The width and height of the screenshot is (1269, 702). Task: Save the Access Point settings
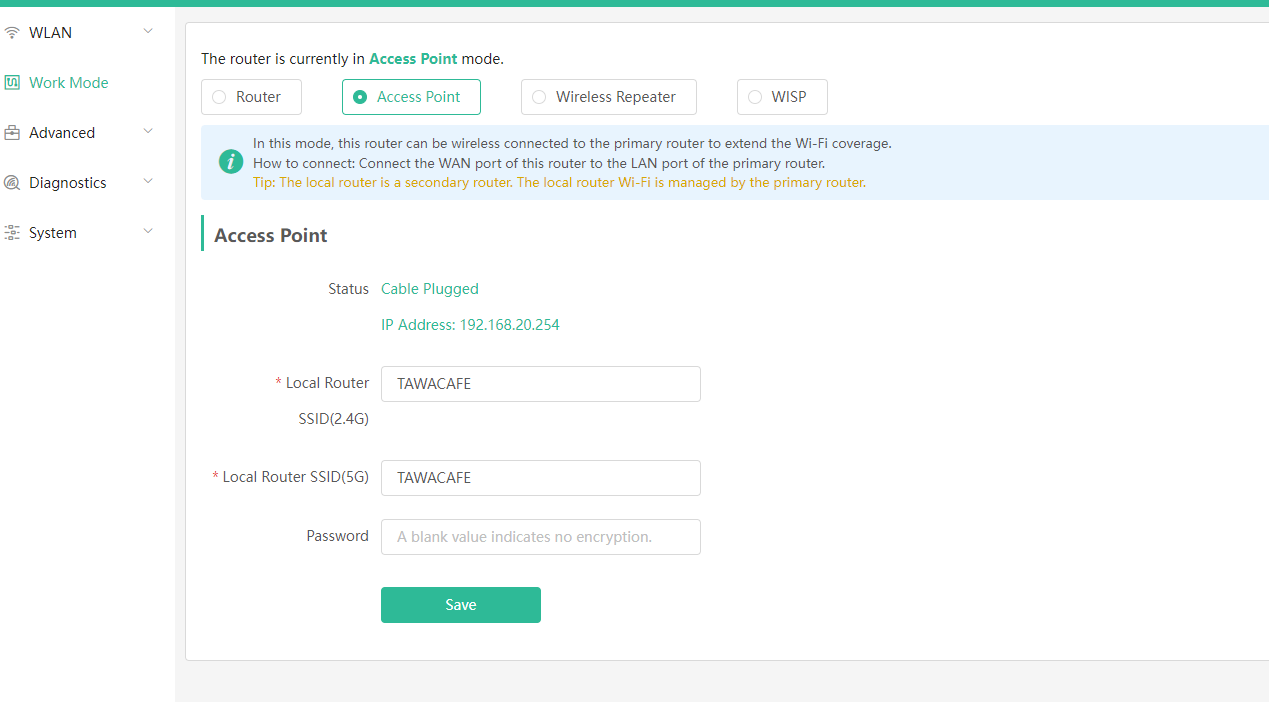pyautogui.click(x=461, y=605)
